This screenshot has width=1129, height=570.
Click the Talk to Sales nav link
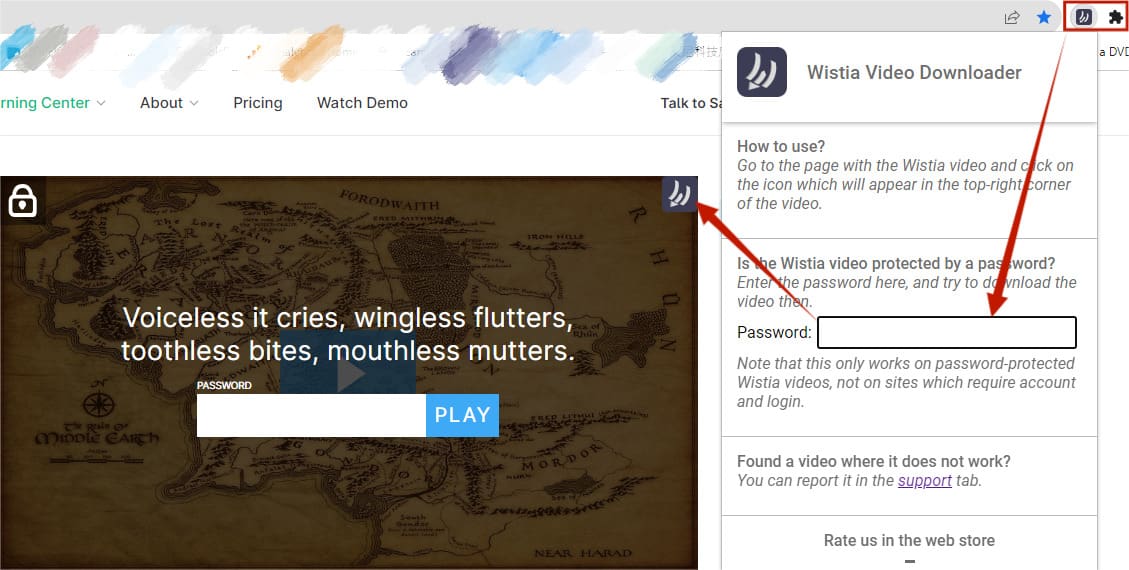click(690, 103)
